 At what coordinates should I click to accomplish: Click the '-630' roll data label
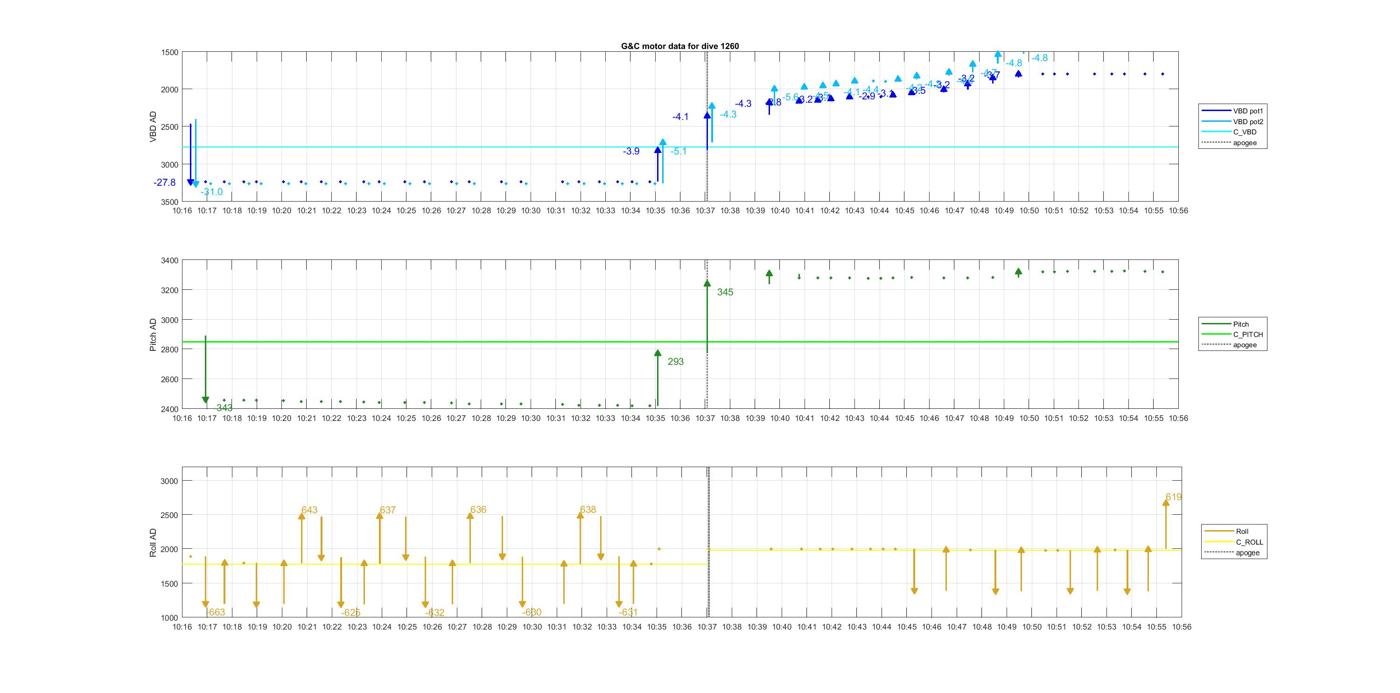coord(531,612)
